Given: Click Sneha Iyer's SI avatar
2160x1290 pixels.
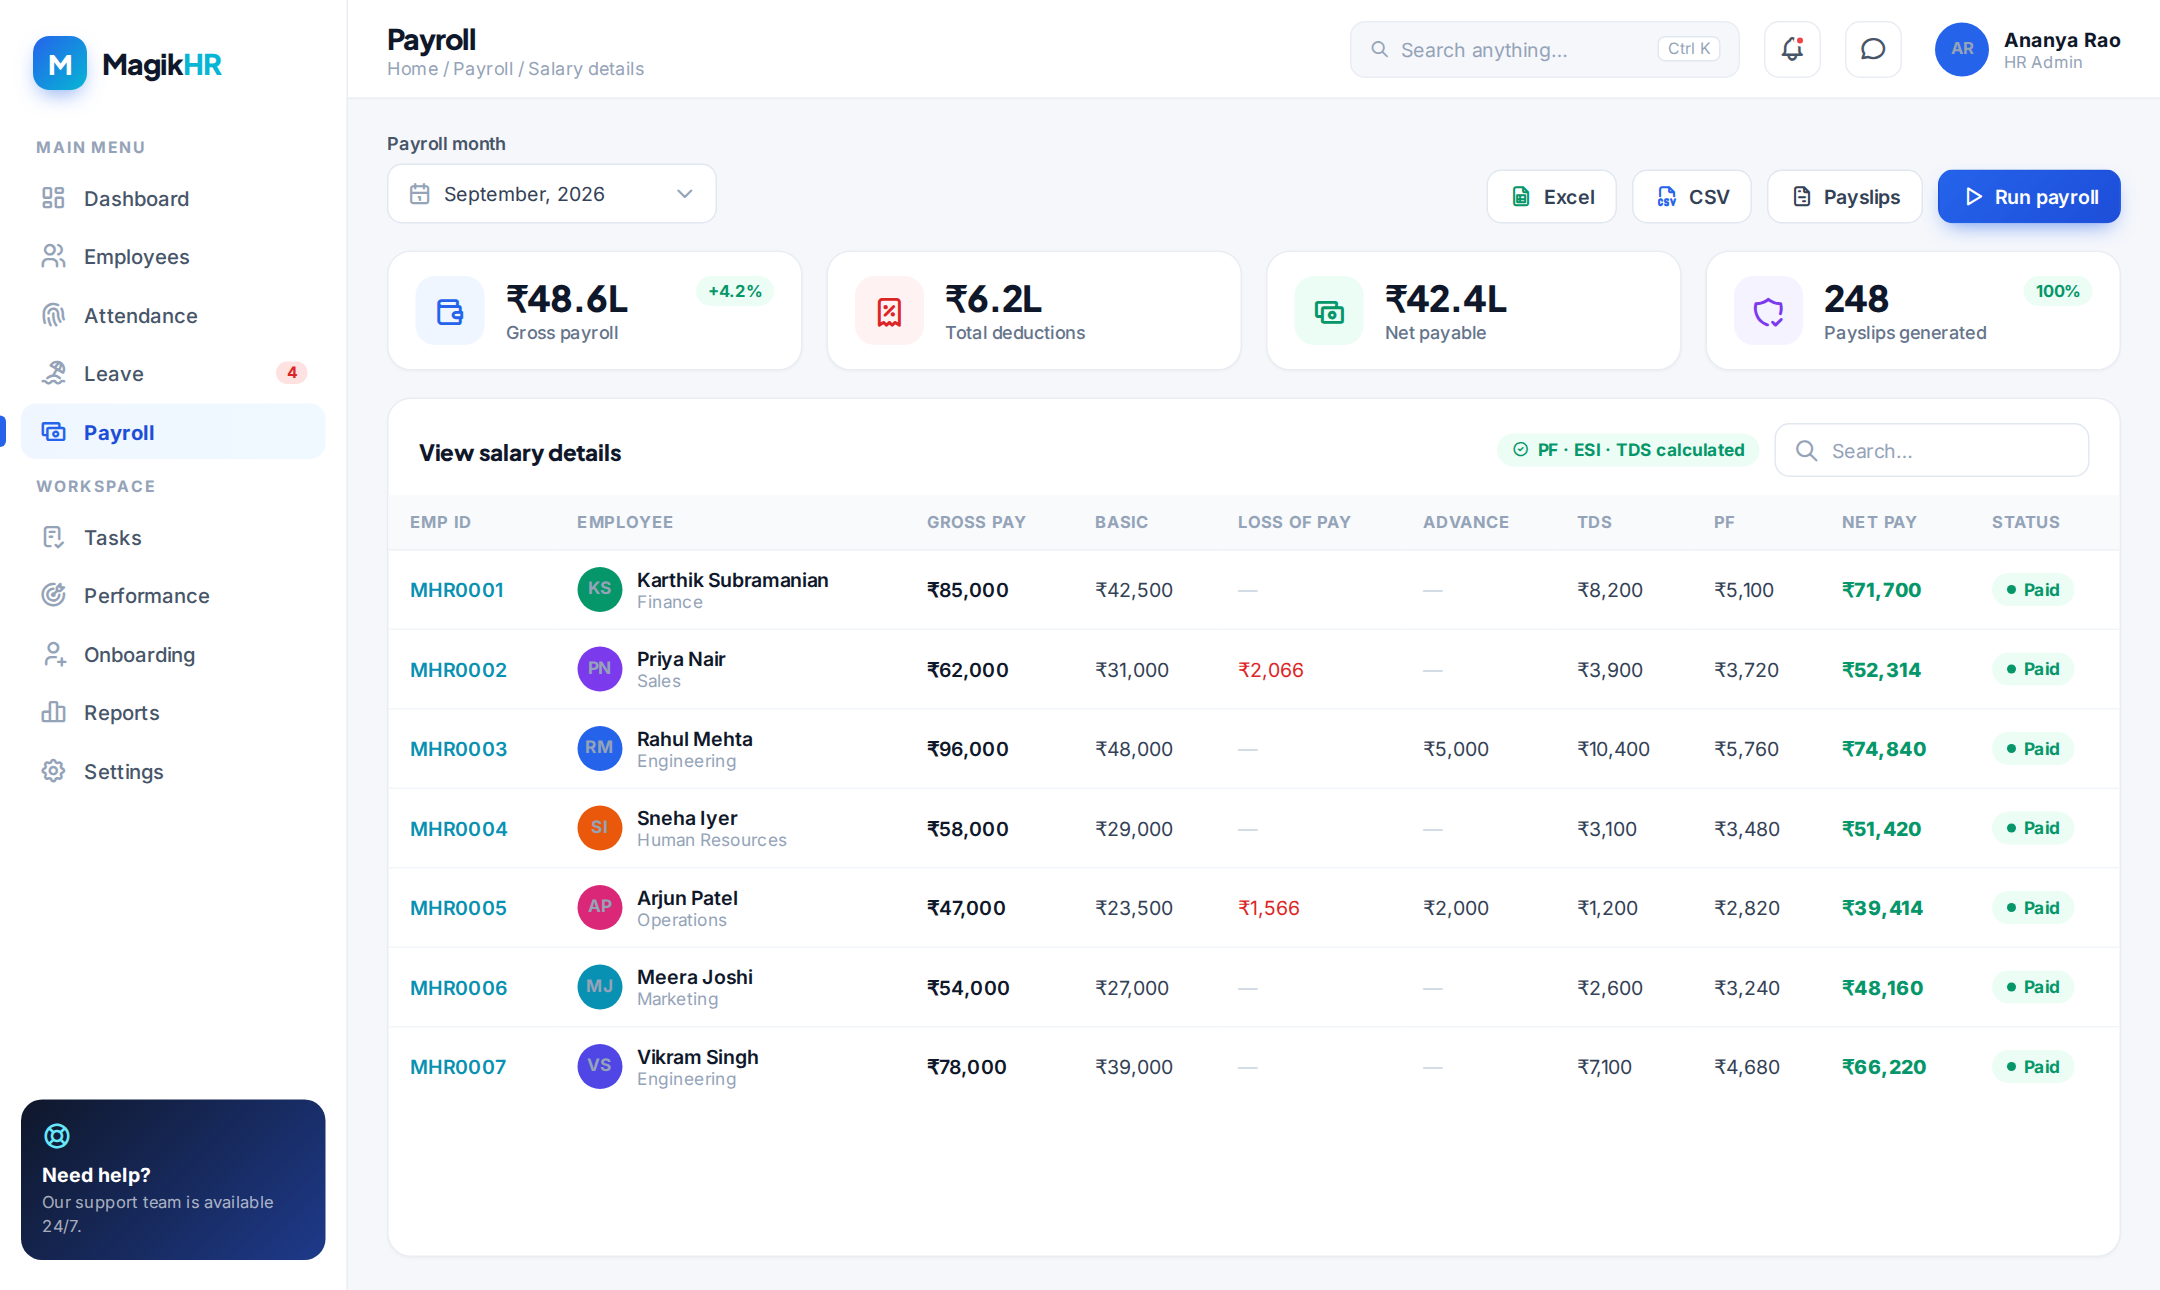Looking at the screenshot, I should click(599, 828).
